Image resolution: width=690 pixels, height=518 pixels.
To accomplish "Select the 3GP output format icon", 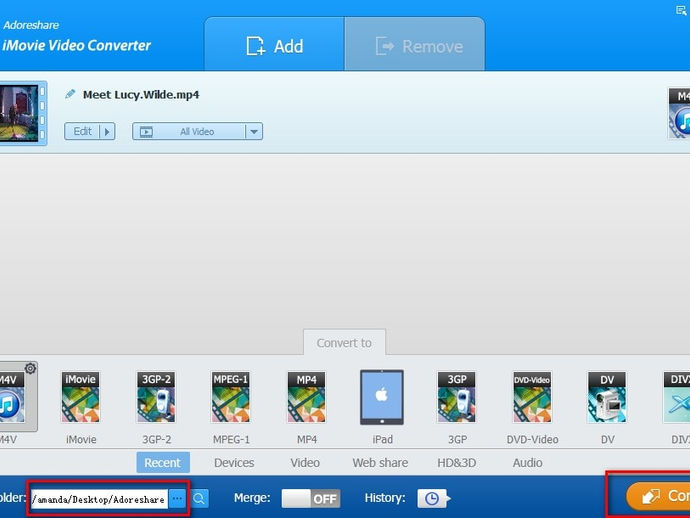I will (x=457, y=397).
